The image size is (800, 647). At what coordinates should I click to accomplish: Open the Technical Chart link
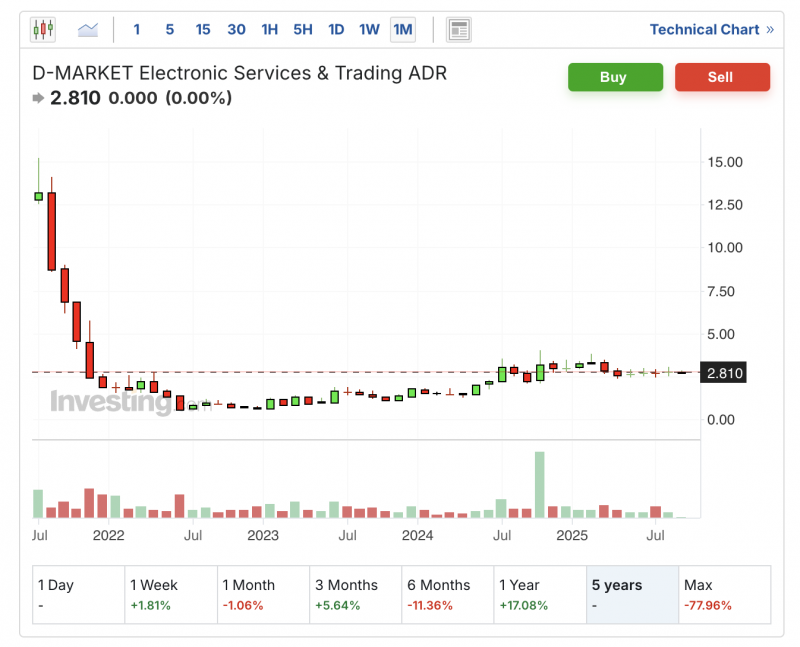click(704, 30)
